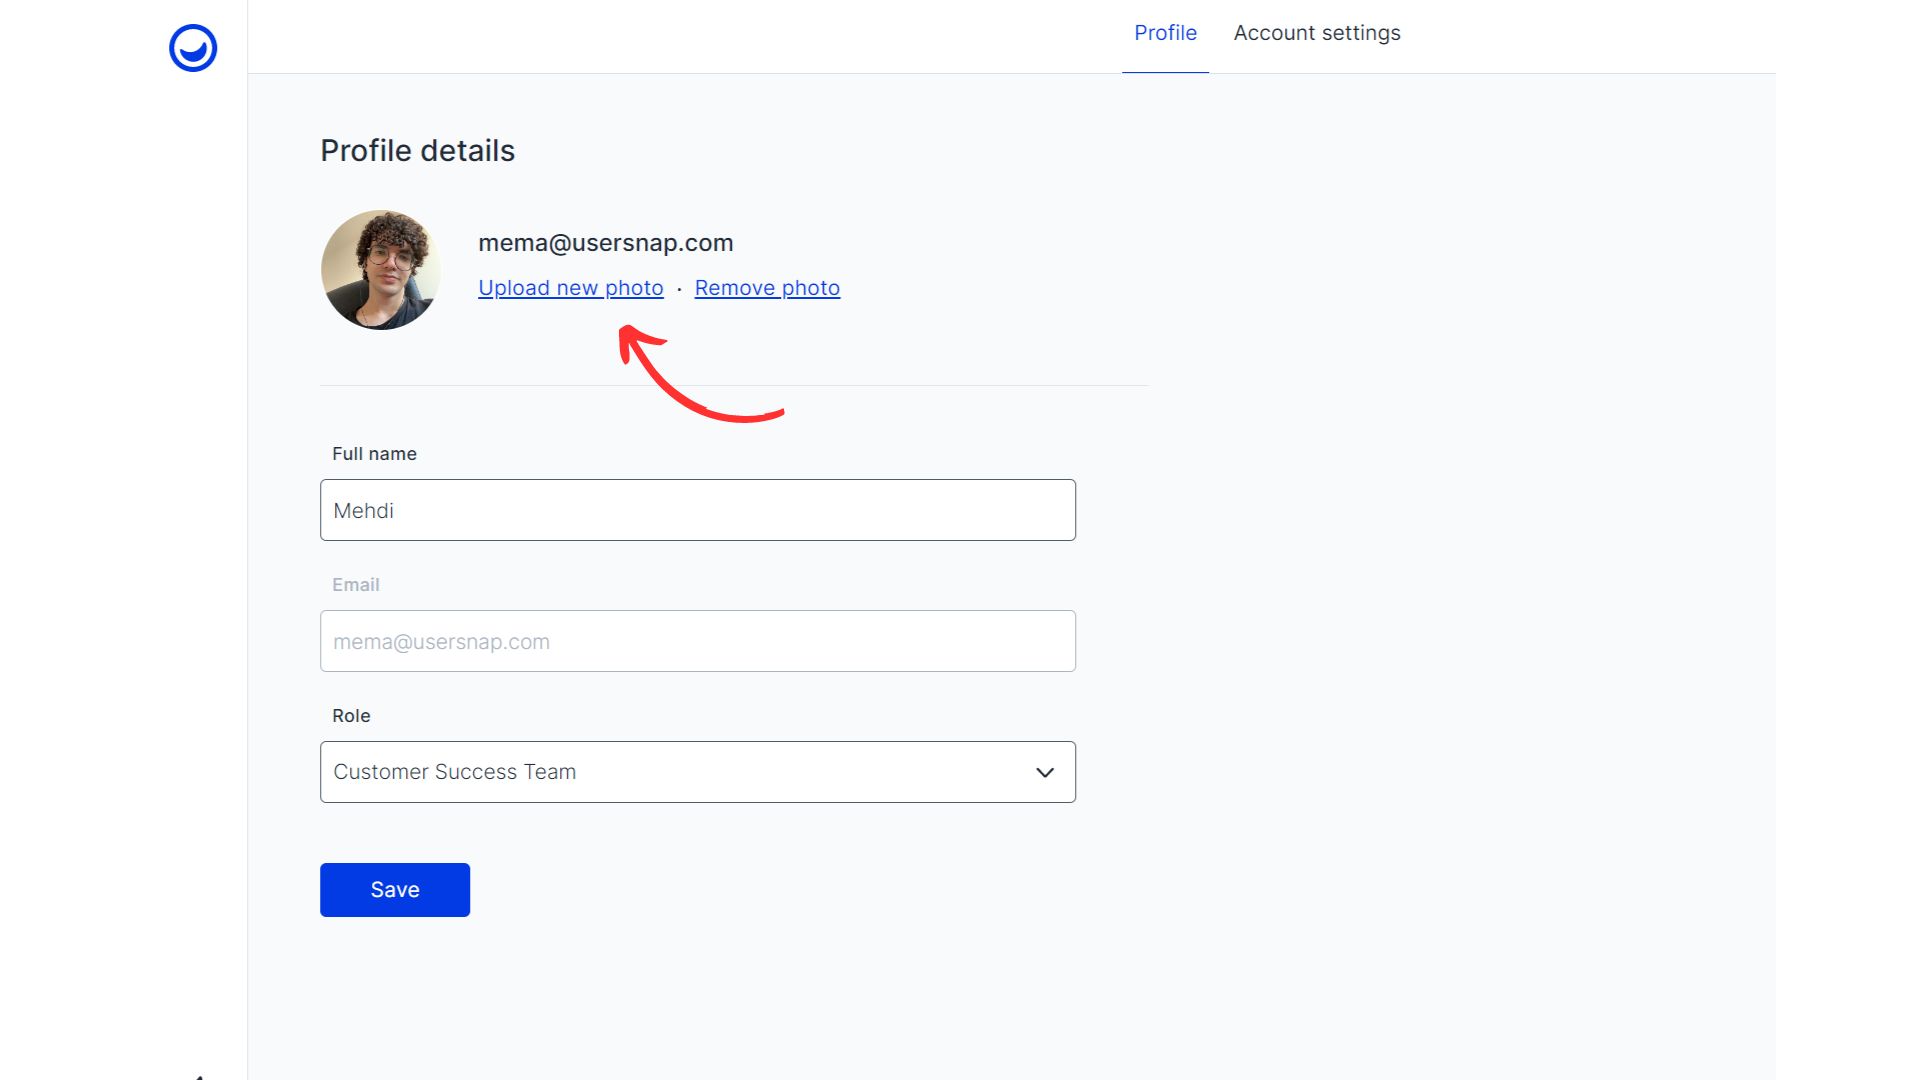Click the Role field label

click(351, 716)
